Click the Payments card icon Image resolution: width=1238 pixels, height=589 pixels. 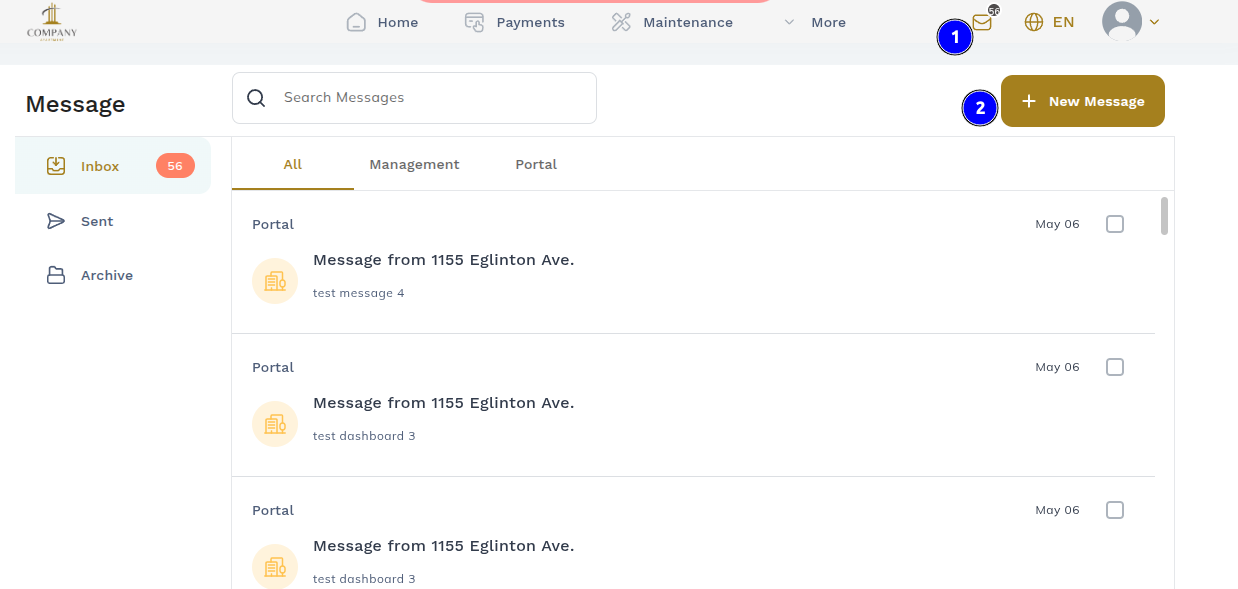click(475, 22)
